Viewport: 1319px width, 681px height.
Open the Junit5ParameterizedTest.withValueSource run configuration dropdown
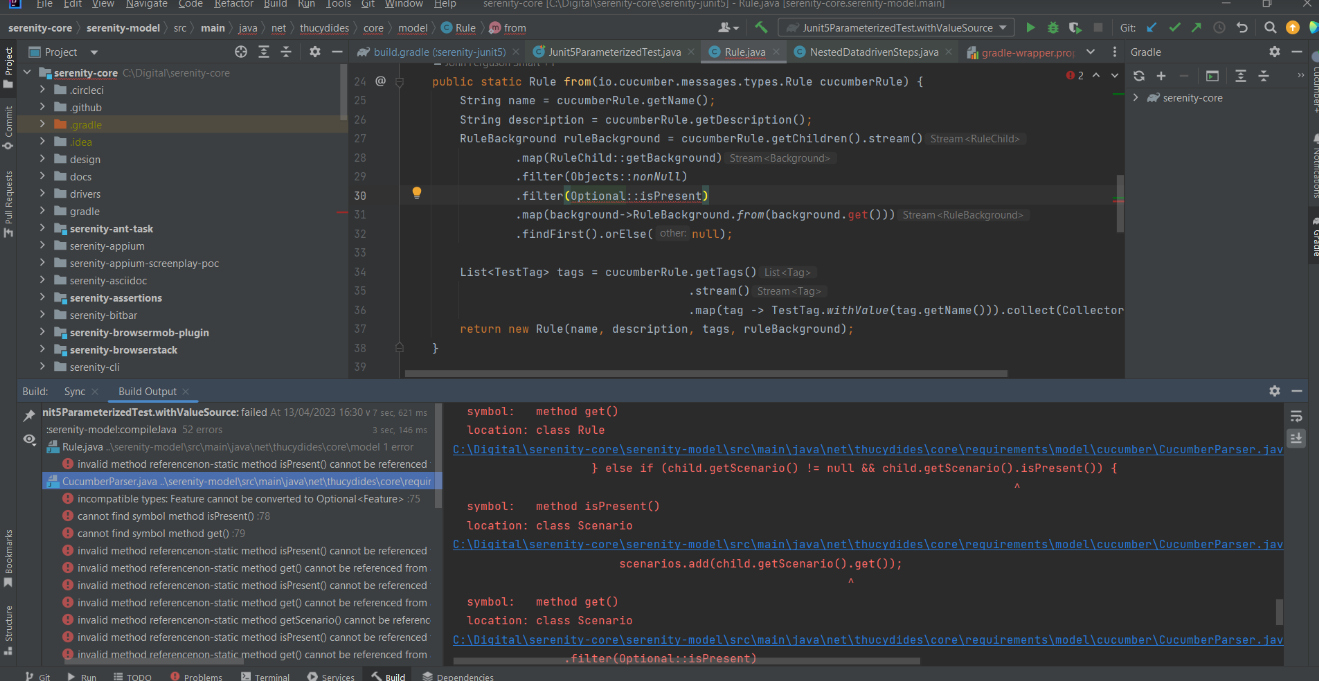(x=1004, y=27)
